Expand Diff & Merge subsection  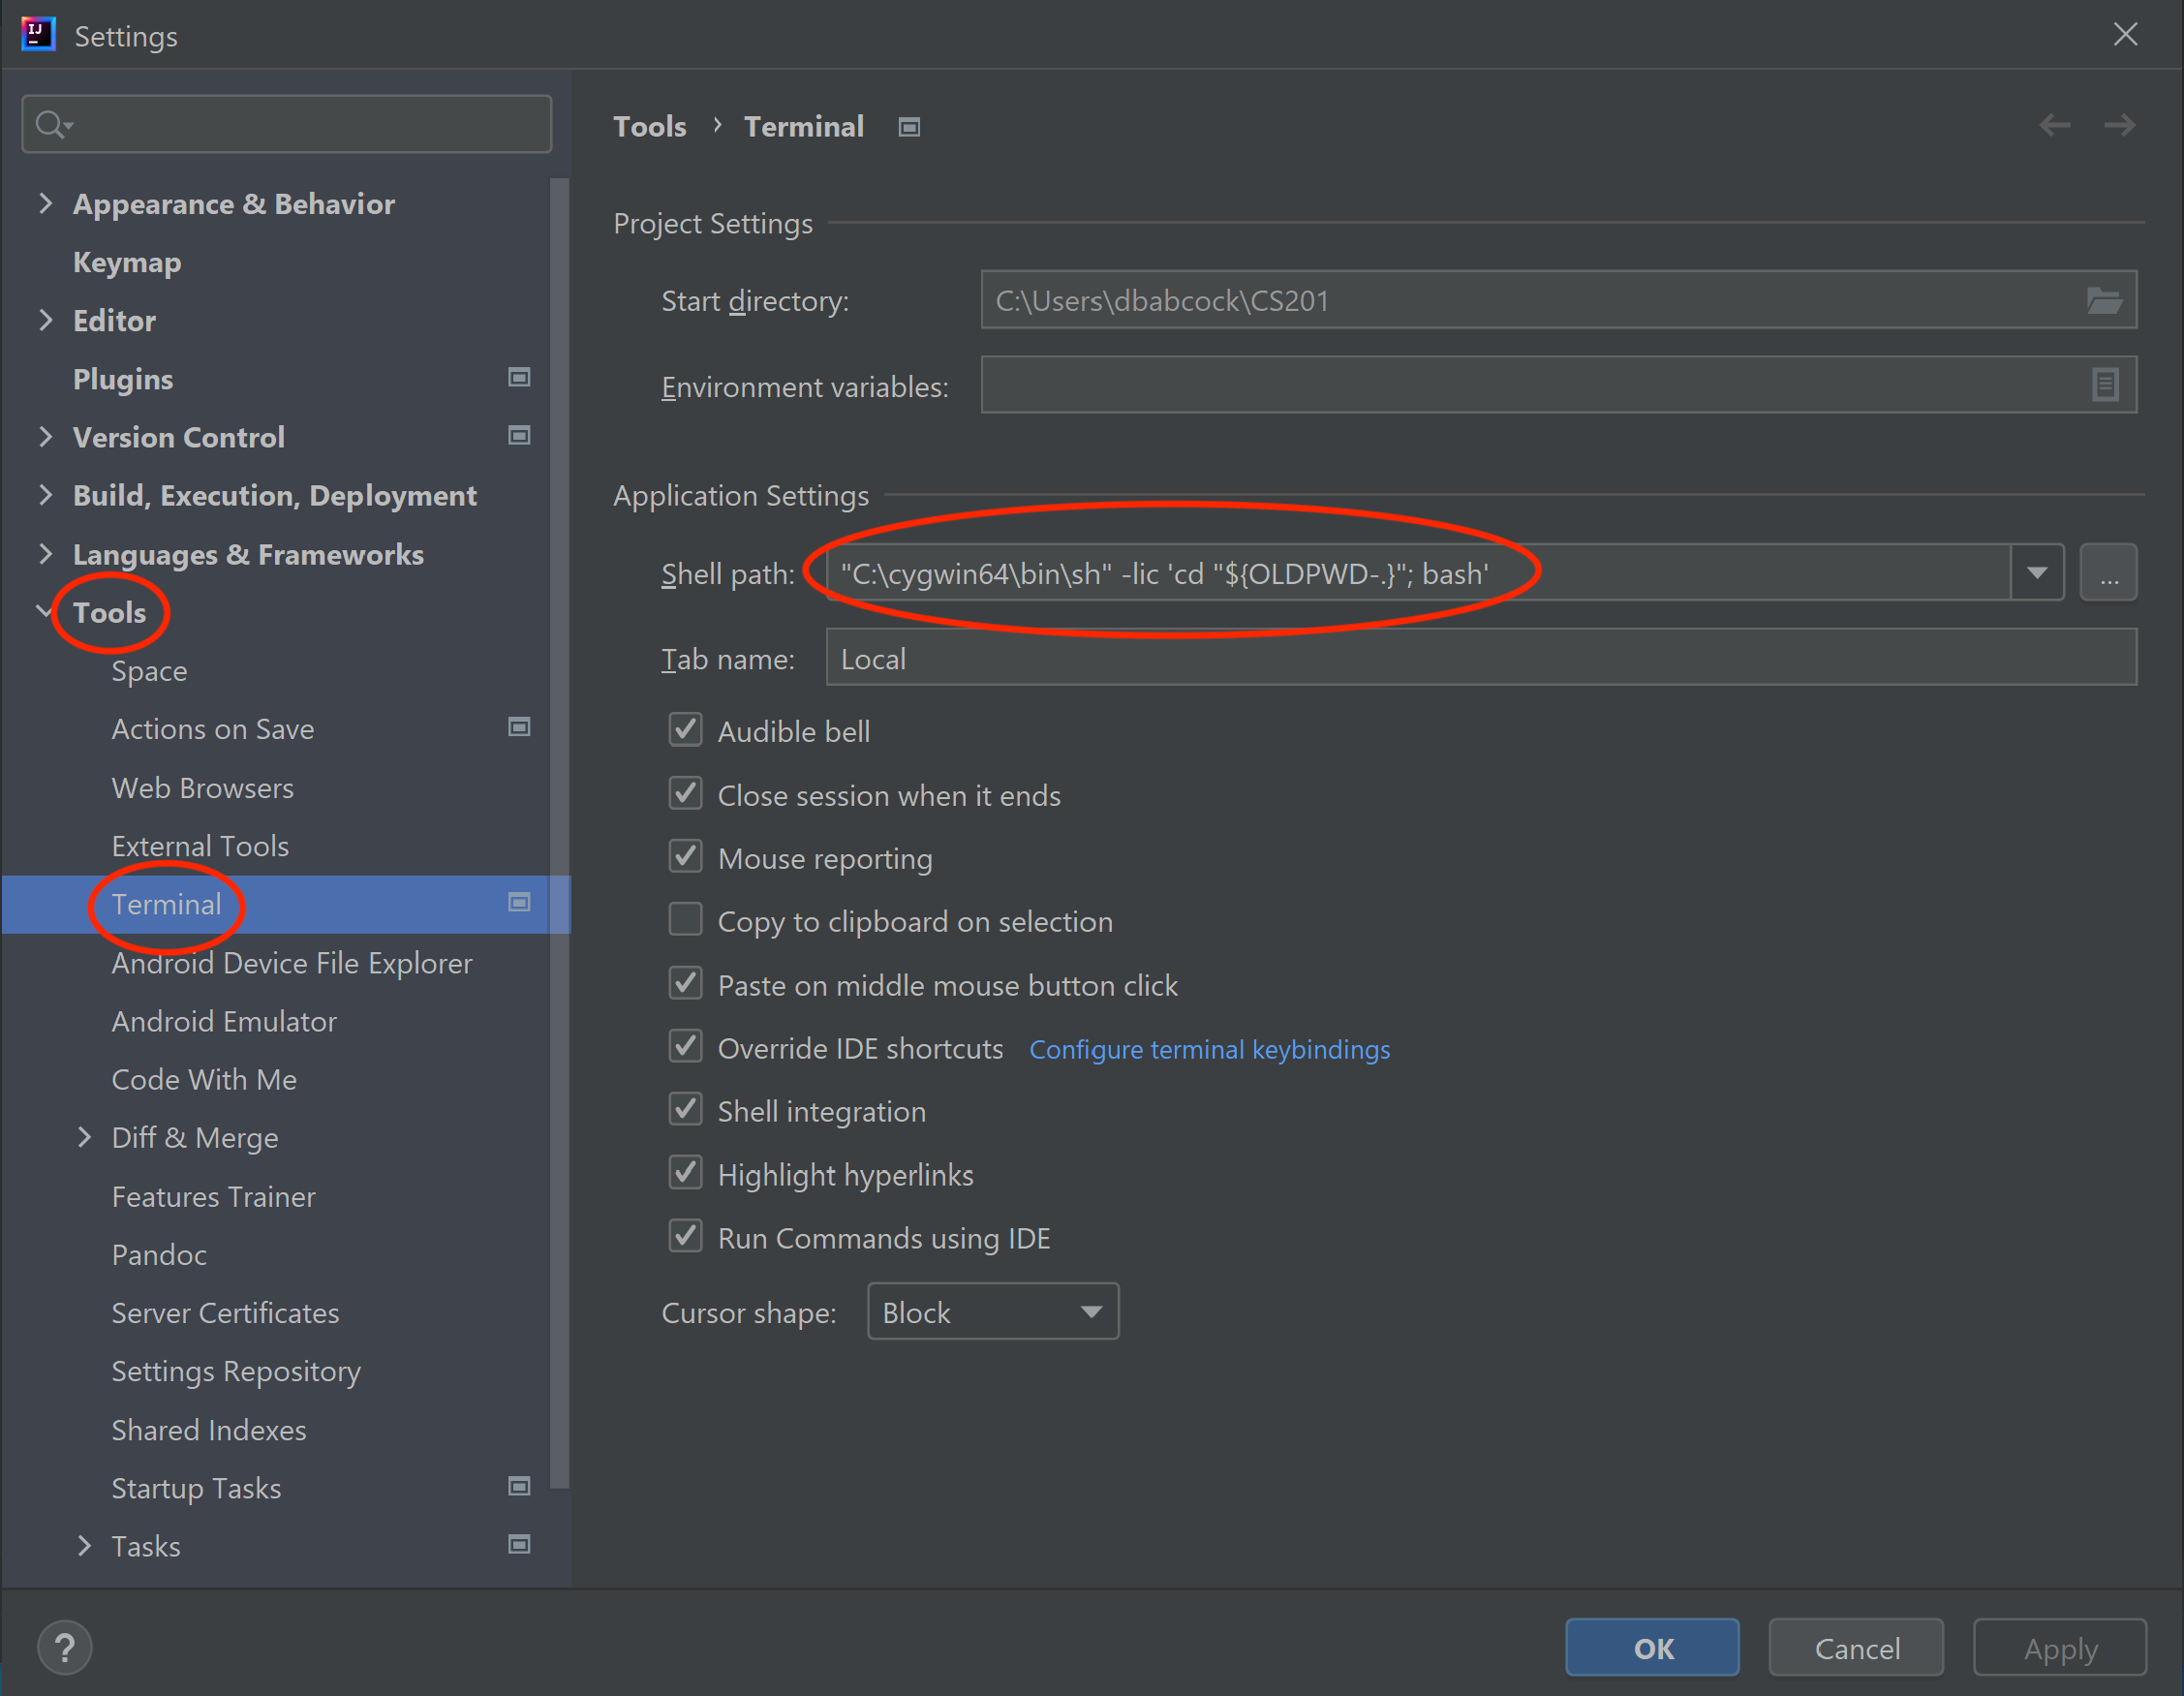(84, 1137)
